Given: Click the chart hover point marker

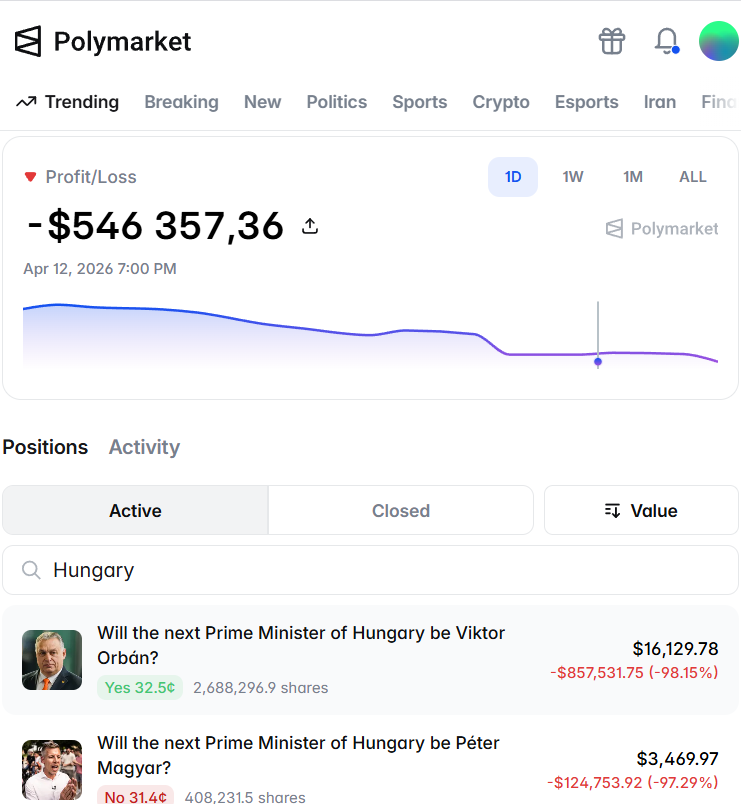Looking at the screenshot, I should (x=598, y=361).
